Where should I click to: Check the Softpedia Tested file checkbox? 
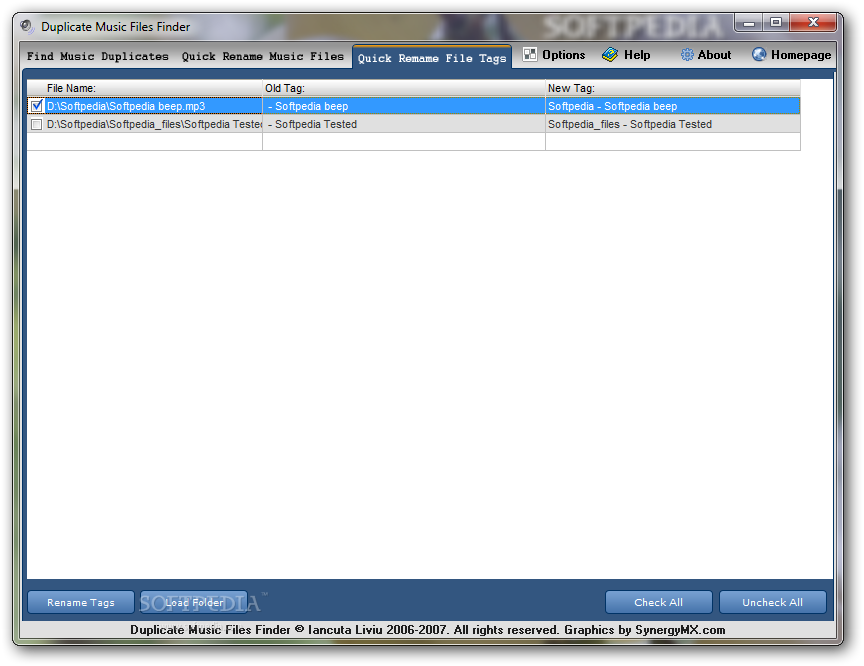tap(37, 124)
